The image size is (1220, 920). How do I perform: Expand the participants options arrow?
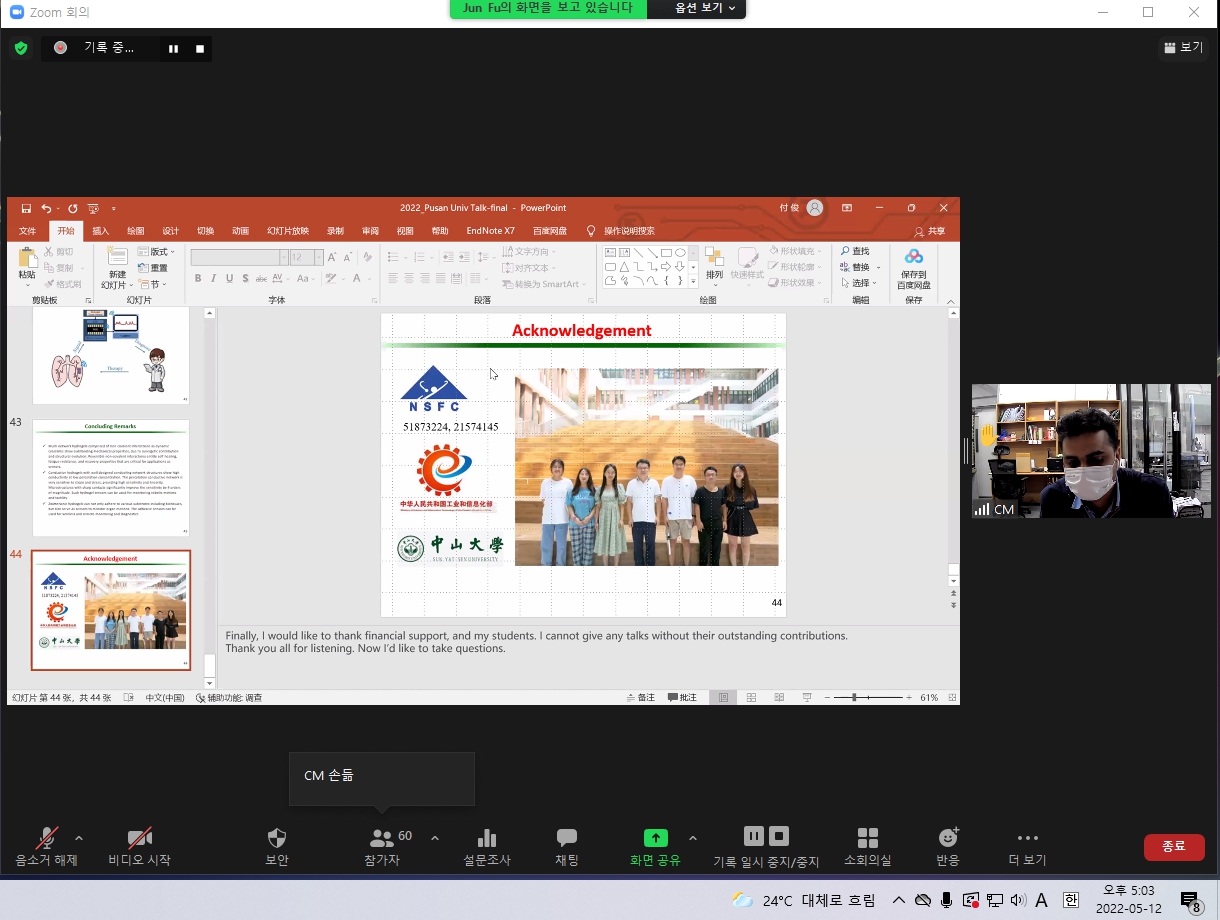point(434,837)
